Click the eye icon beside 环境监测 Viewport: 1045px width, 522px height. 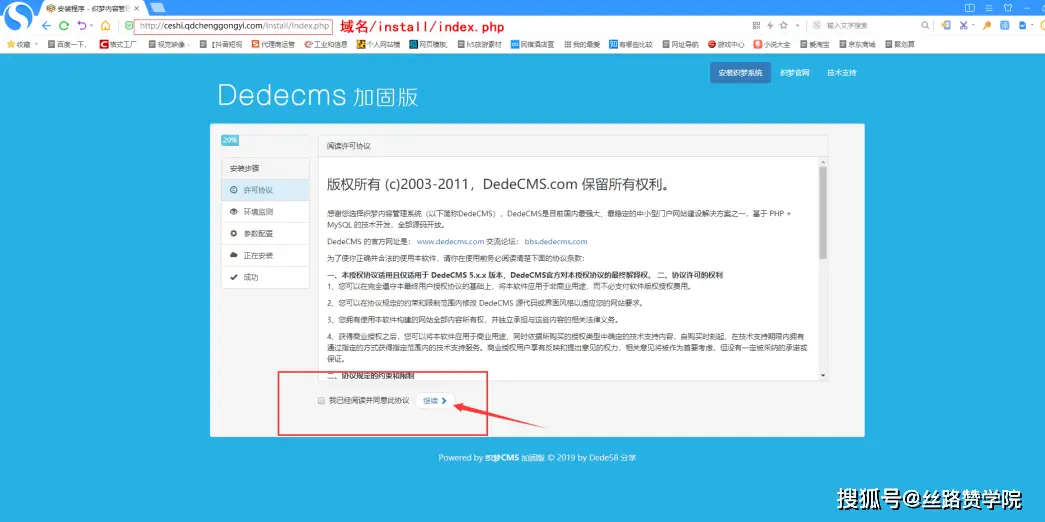pos(233,211)
